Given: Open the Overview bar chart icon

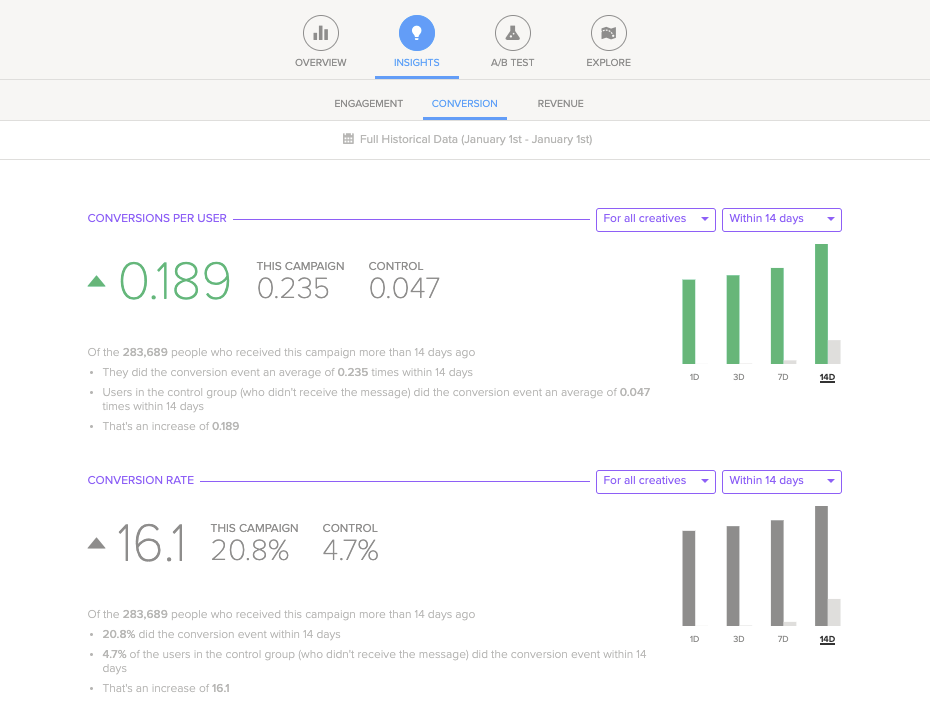Looking at the screenshot, I should click(x=321, y=34).
